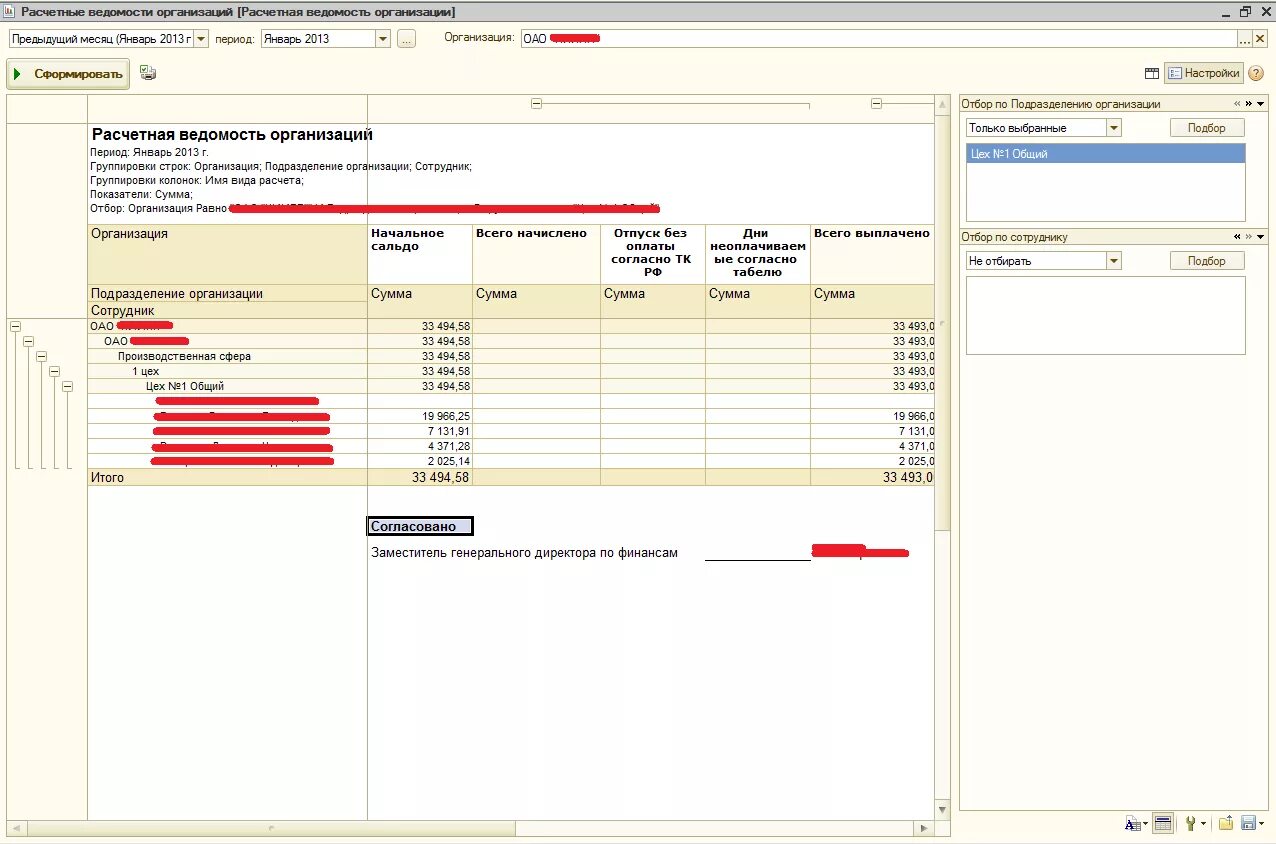Open menu arrow in Отбор по Подразделению header
Screen dimensions: 1276x844
[x=1260, y=104]
